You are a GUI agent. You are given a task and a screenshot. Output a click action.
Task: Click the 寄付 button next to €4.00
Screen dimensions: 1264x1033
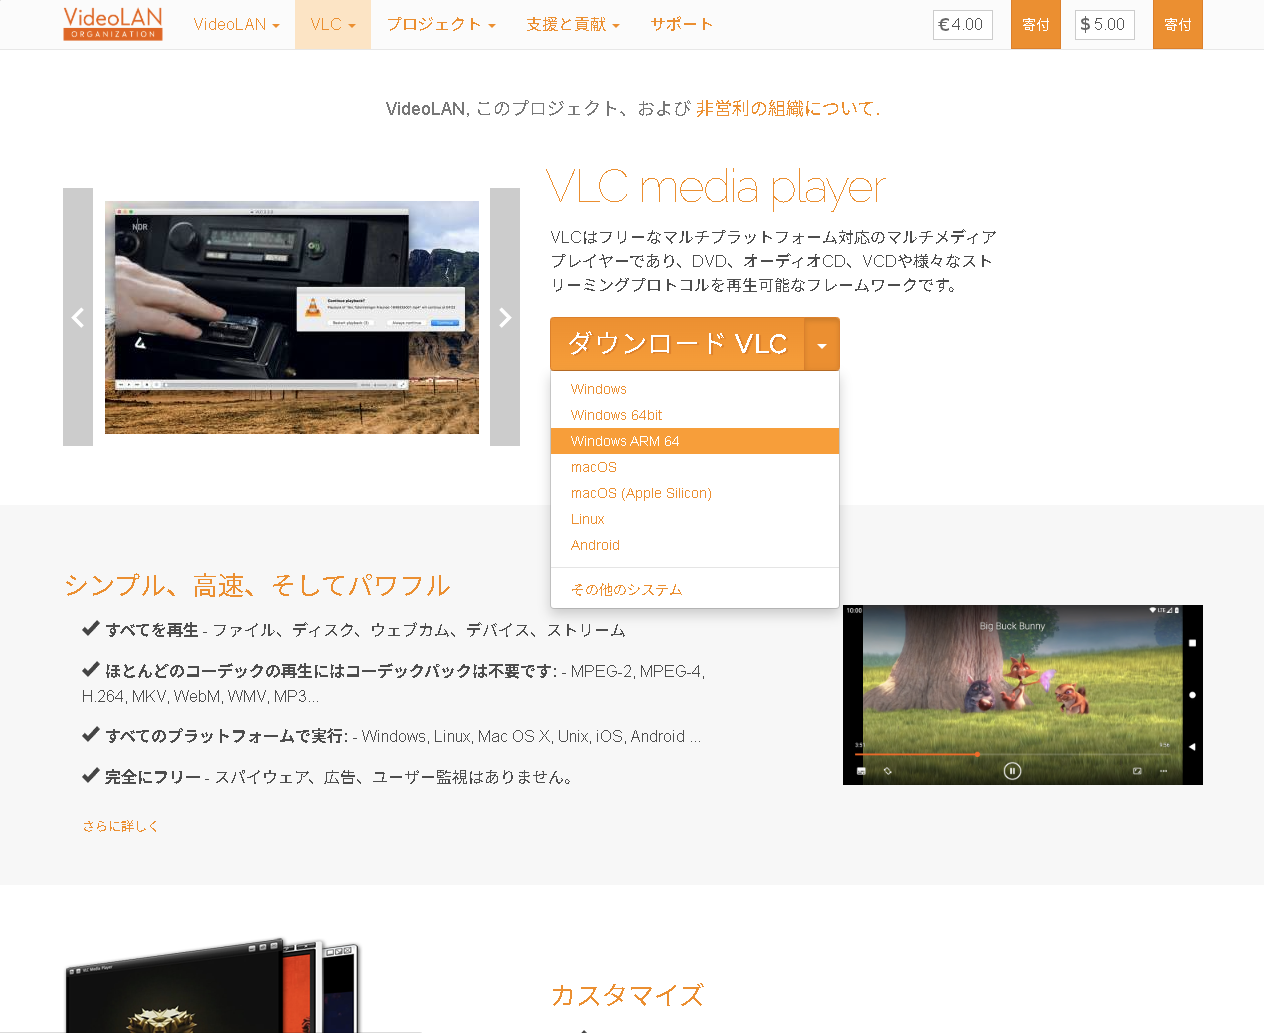click(1035, 24)
